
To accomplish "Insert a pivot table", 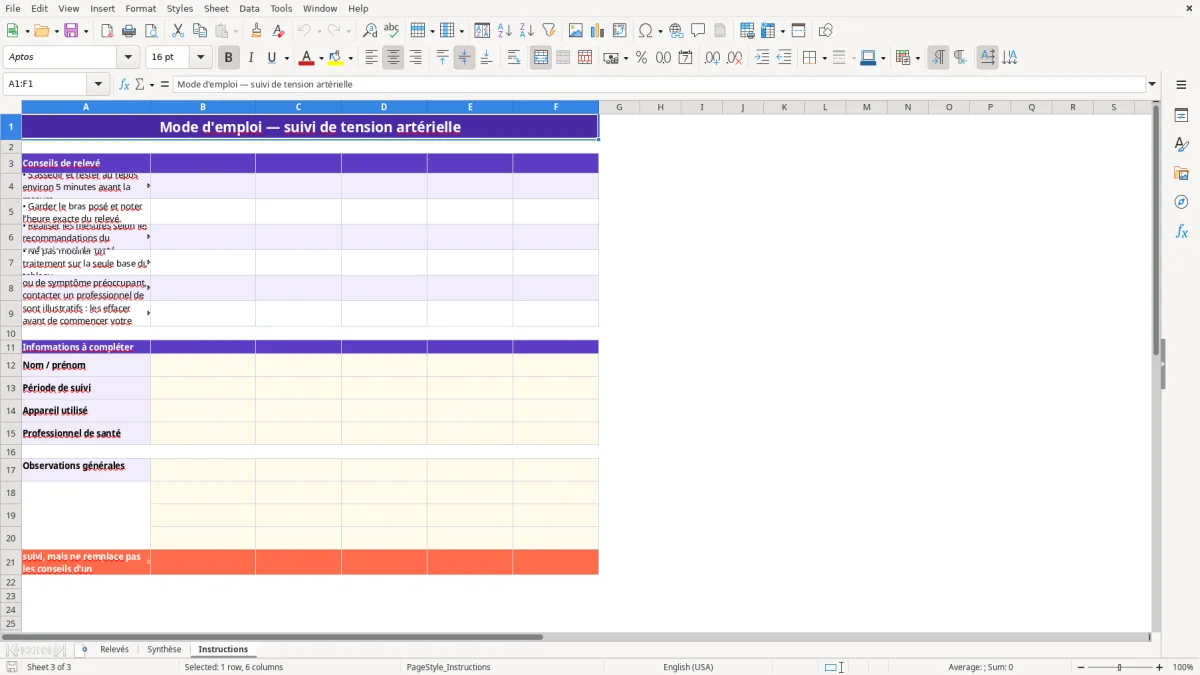I will pyautogui.click(x=620, y=31).
